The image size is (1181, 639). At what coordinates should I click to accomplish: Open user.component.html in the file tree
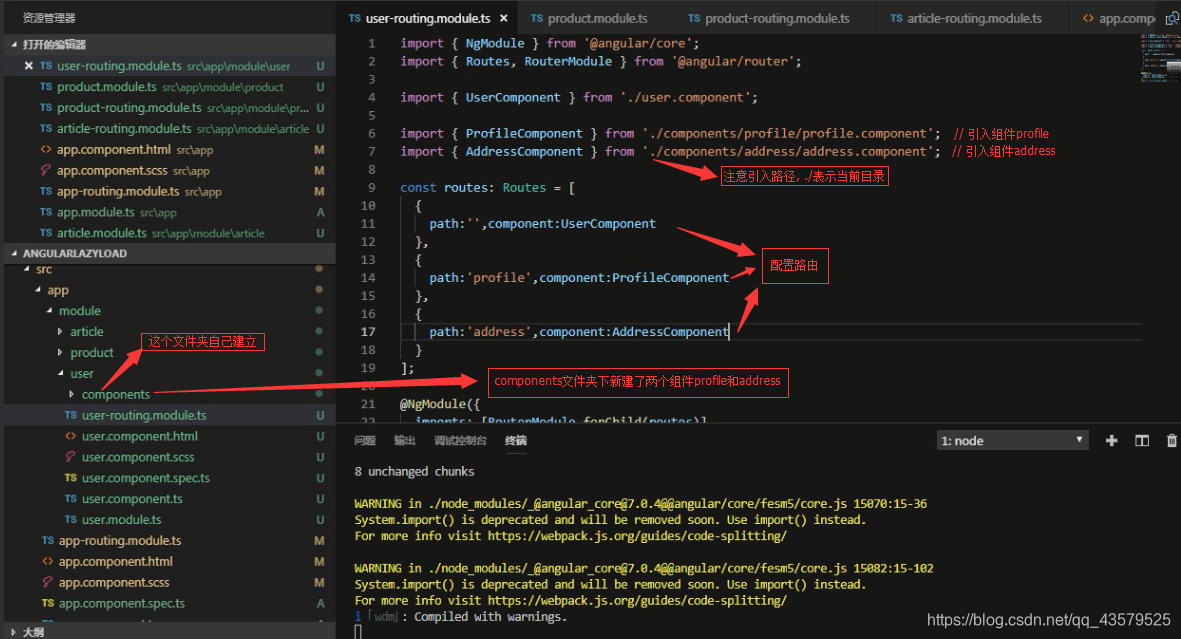(169, 436)
